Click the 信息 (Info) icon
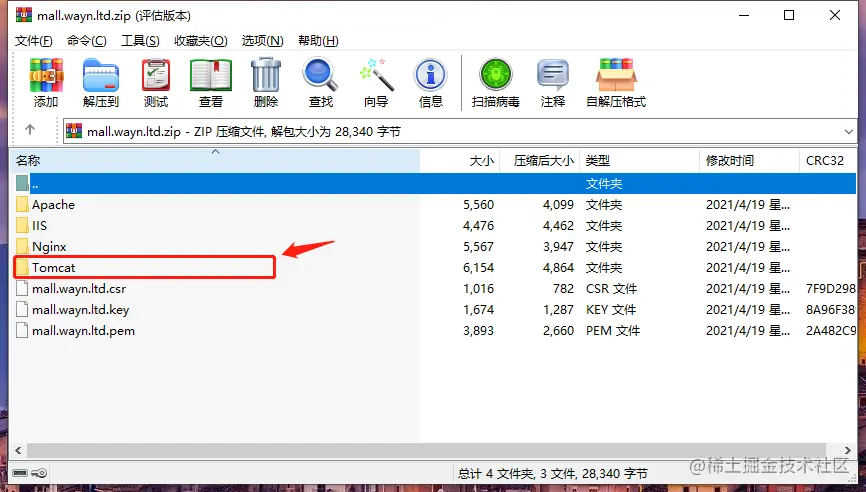The width and height of the screenshot is (866, 492). (431, 75)
